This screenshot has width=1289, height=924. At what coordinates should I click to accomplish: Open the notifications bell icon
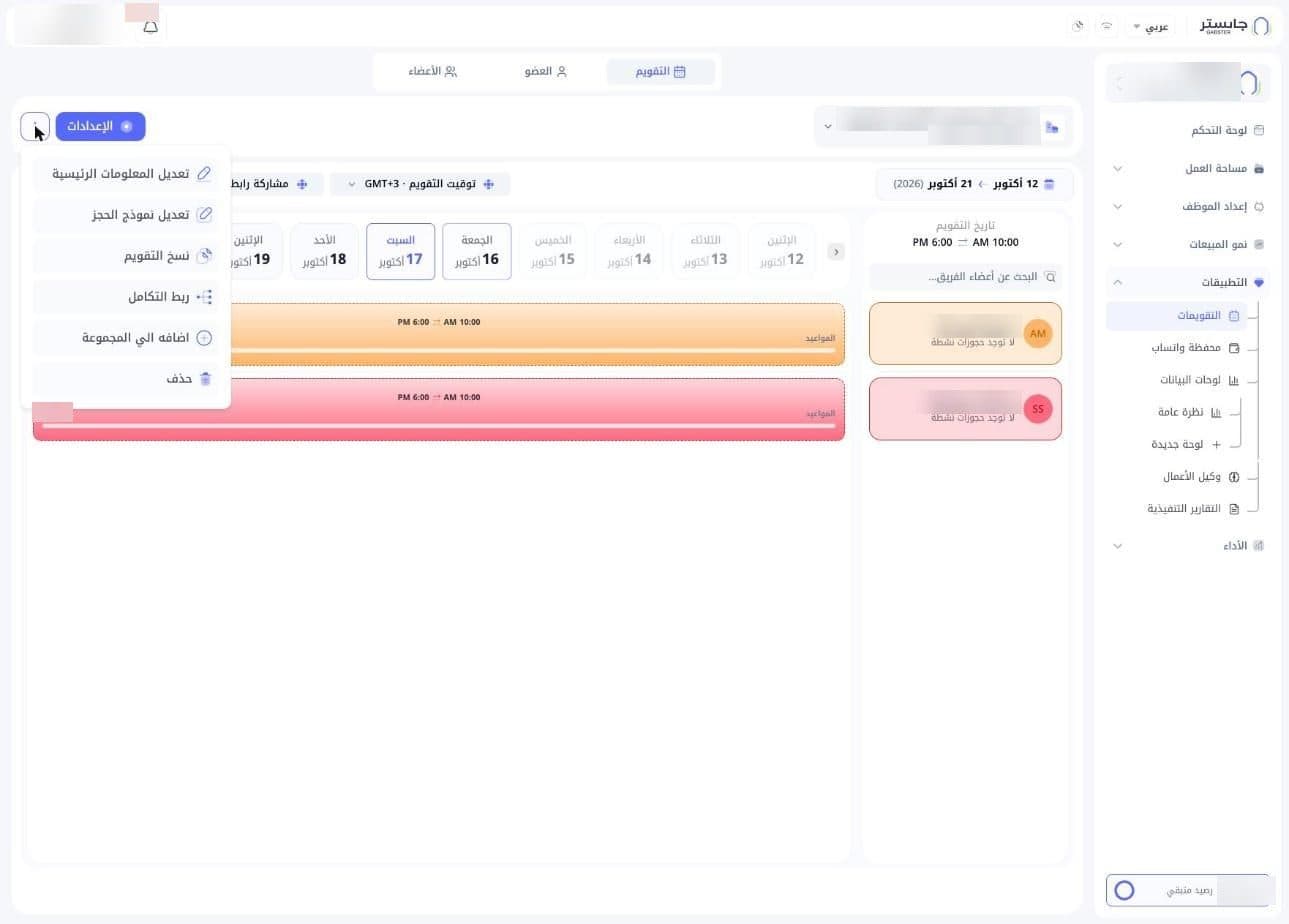pyautogui.click(x=150, y=27)
